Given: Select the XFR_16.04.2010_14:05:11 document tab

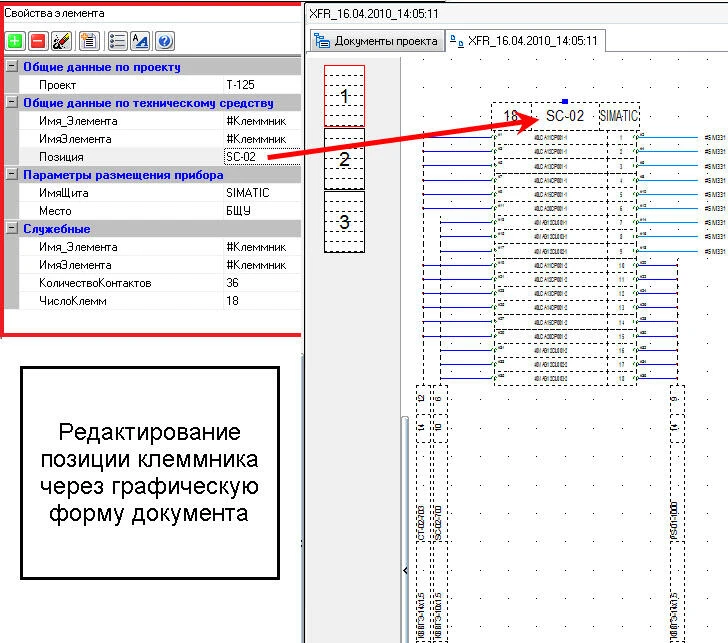Looking at the screenshot, I should (x=524, y=41).
